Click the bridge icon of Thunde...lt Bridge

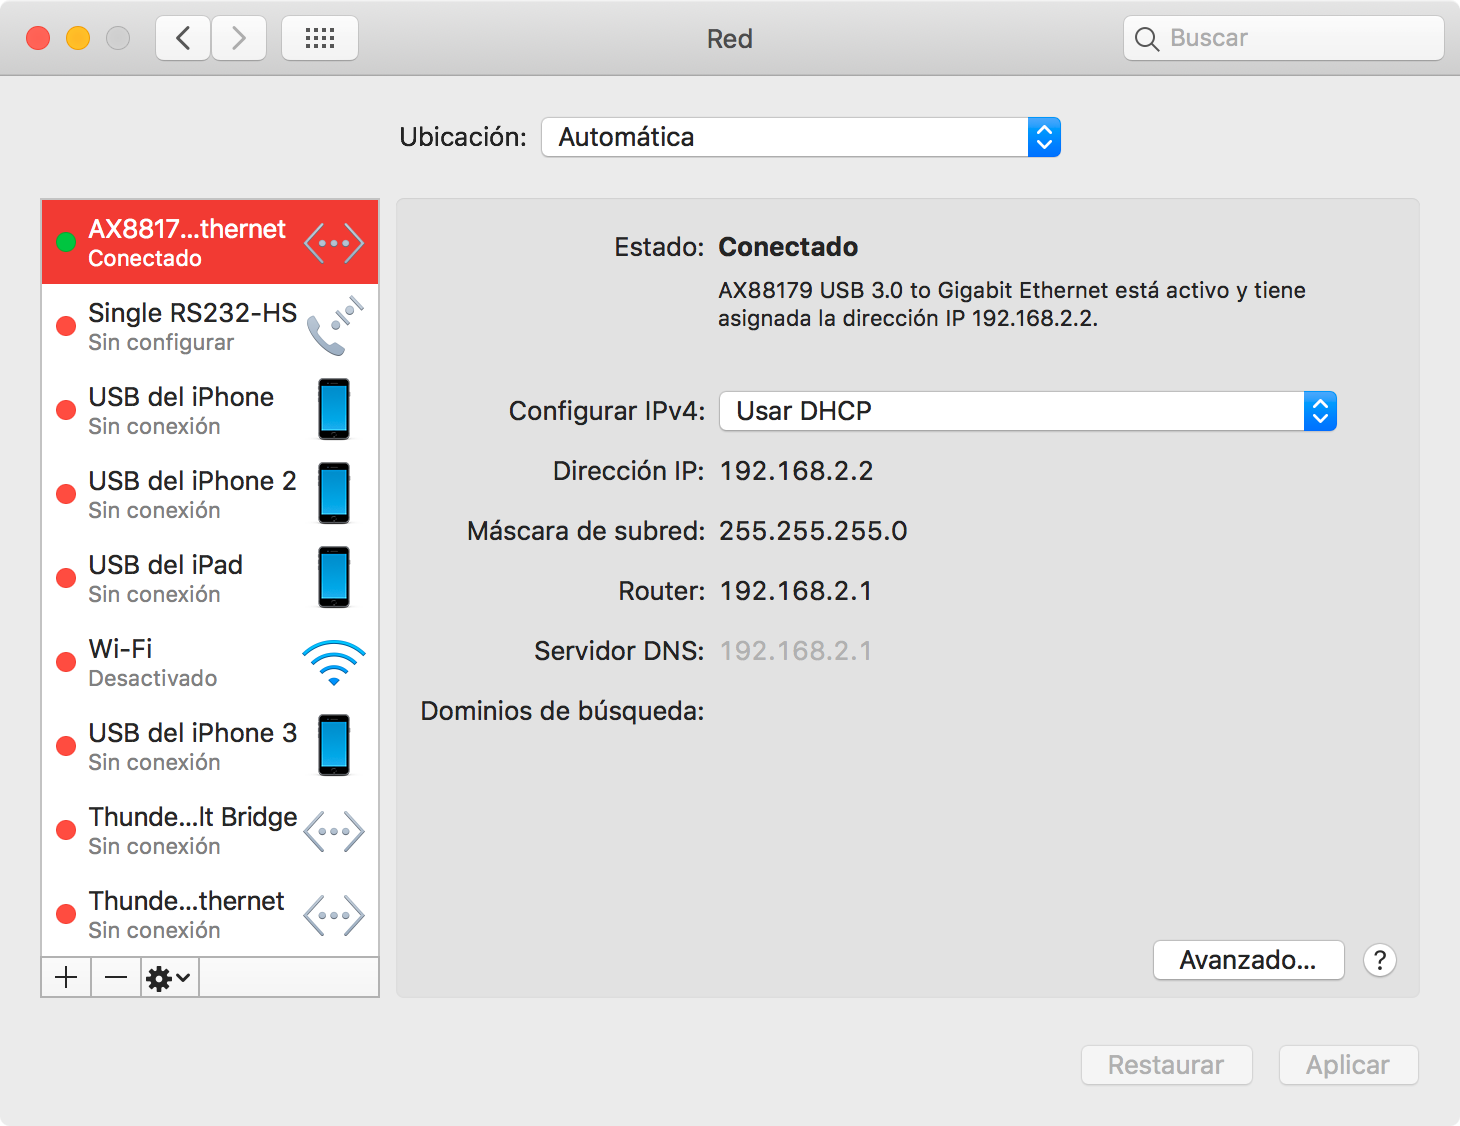coord(334,831)
